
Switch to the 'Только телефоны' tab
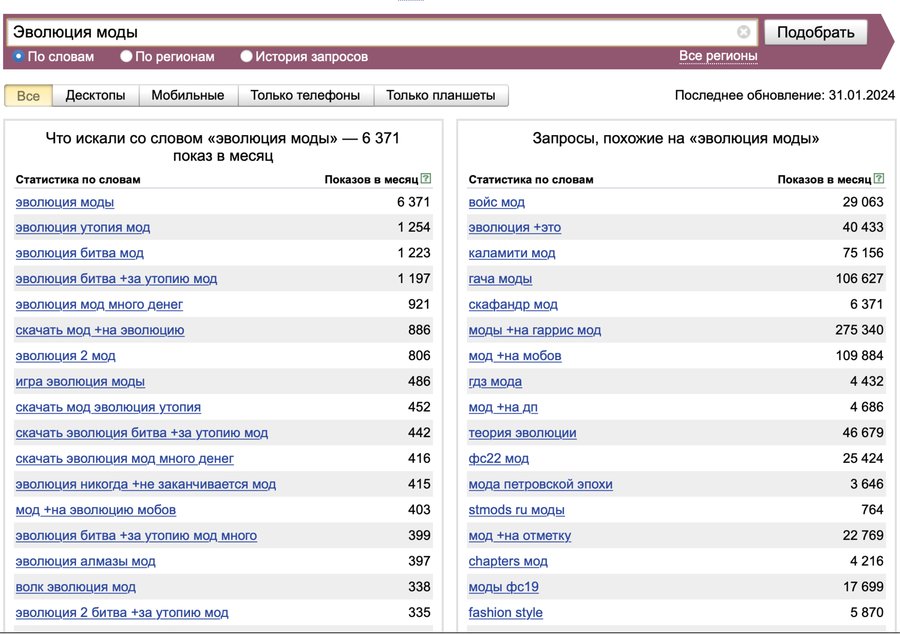305,96
